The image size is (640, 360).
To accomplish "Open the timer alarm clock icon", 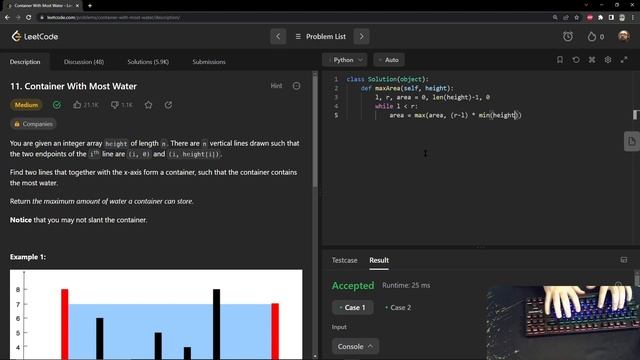I will coord(568,36).
